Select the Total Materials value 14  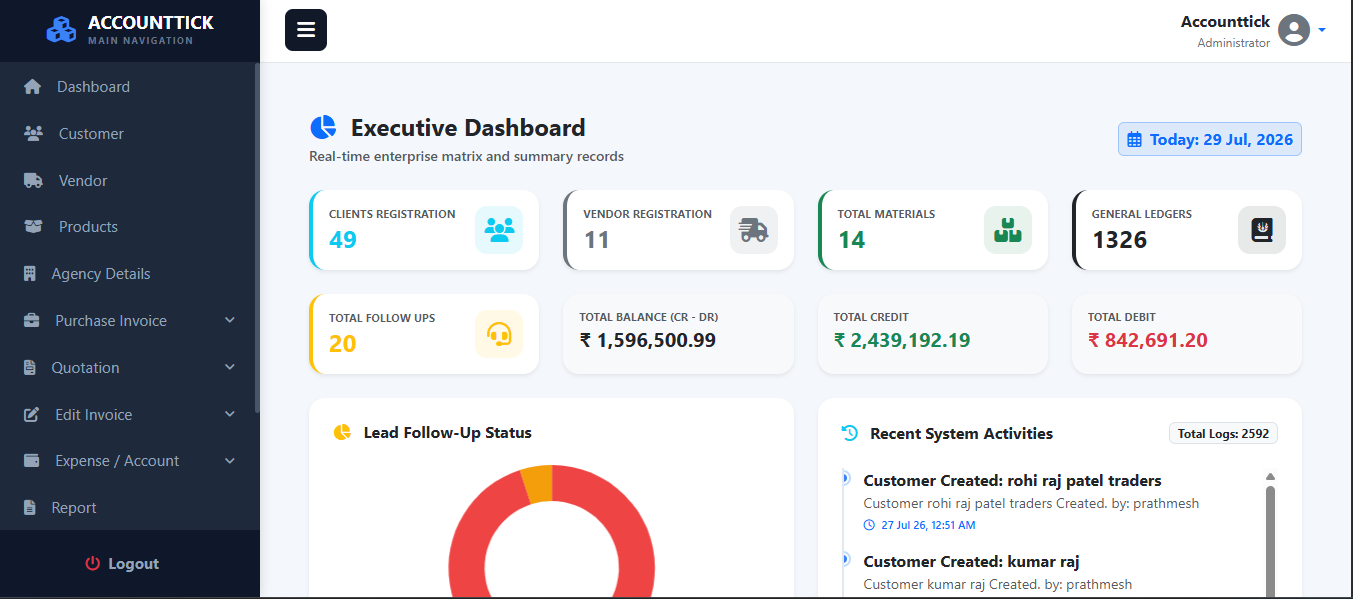[852, 240]
